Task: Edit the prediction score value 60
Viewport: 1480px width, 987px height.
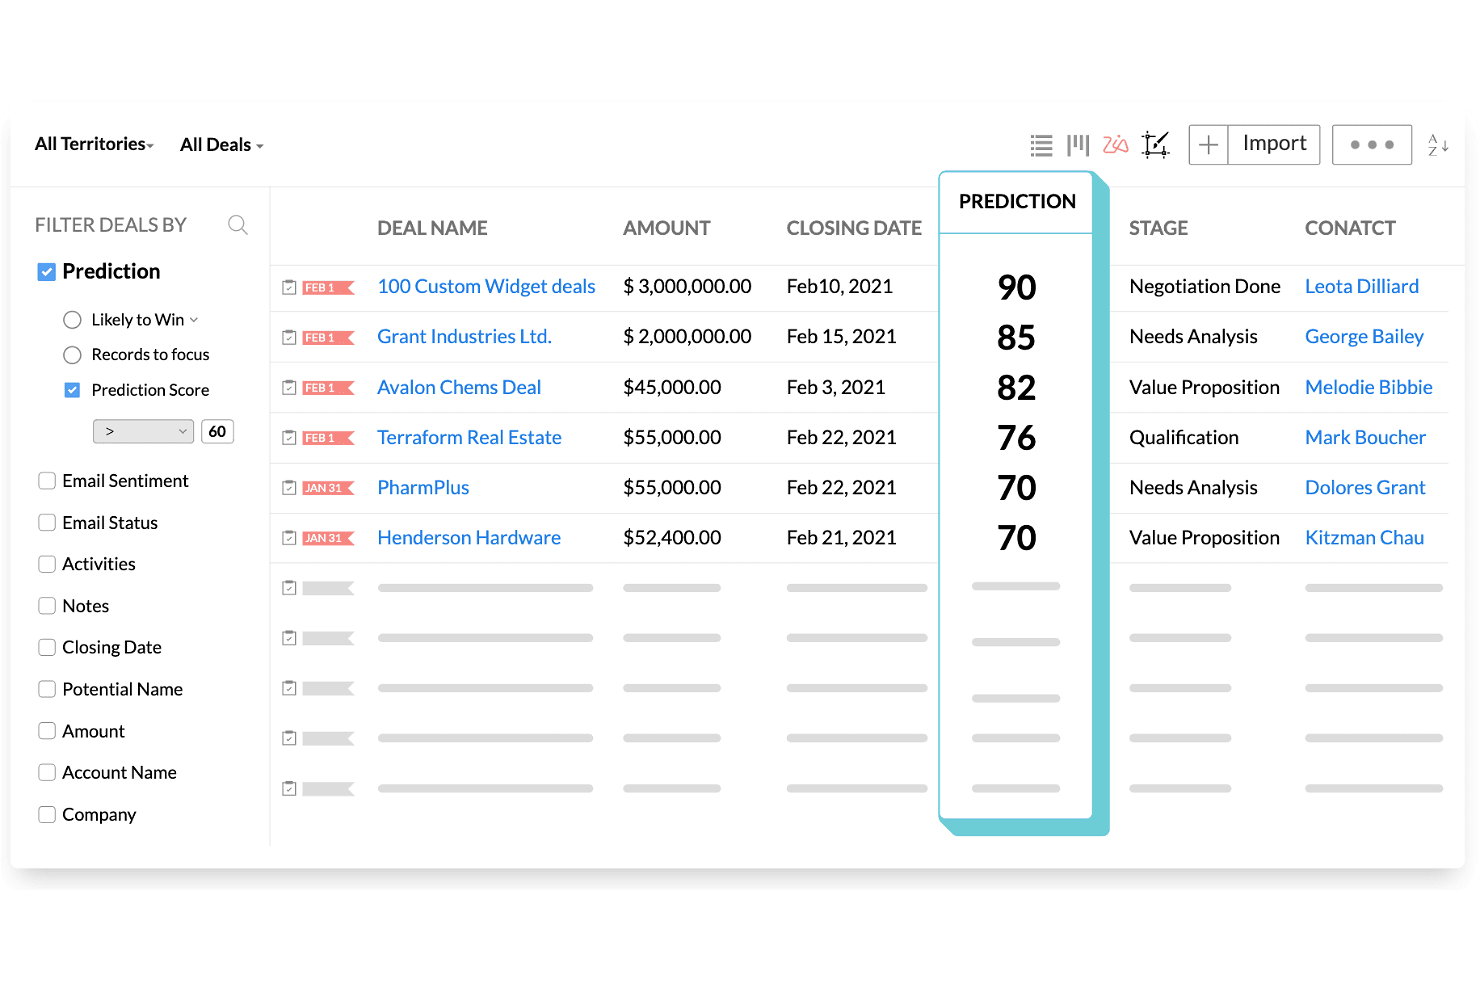Action: pos(217,432)
